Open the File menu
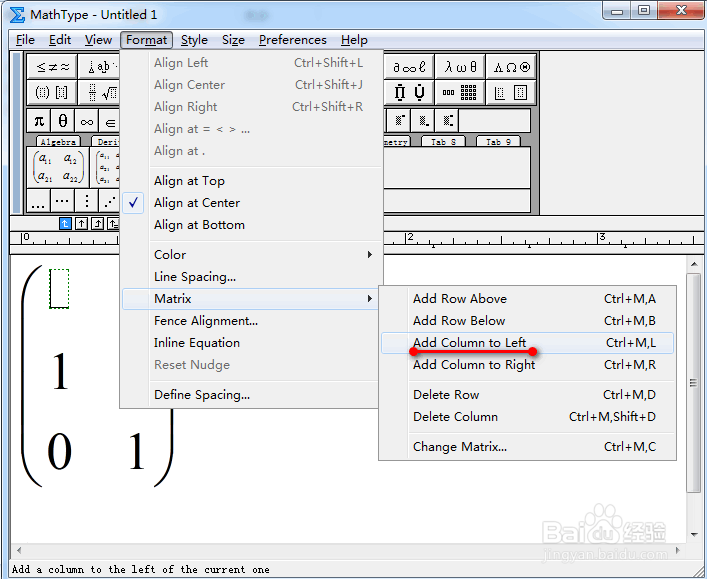The height and width of the screenshot is (579, 707). pos(25,40)
